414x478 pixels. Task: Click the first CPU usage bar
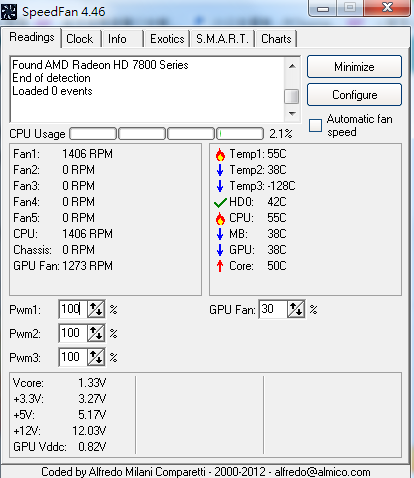[93, 134]
